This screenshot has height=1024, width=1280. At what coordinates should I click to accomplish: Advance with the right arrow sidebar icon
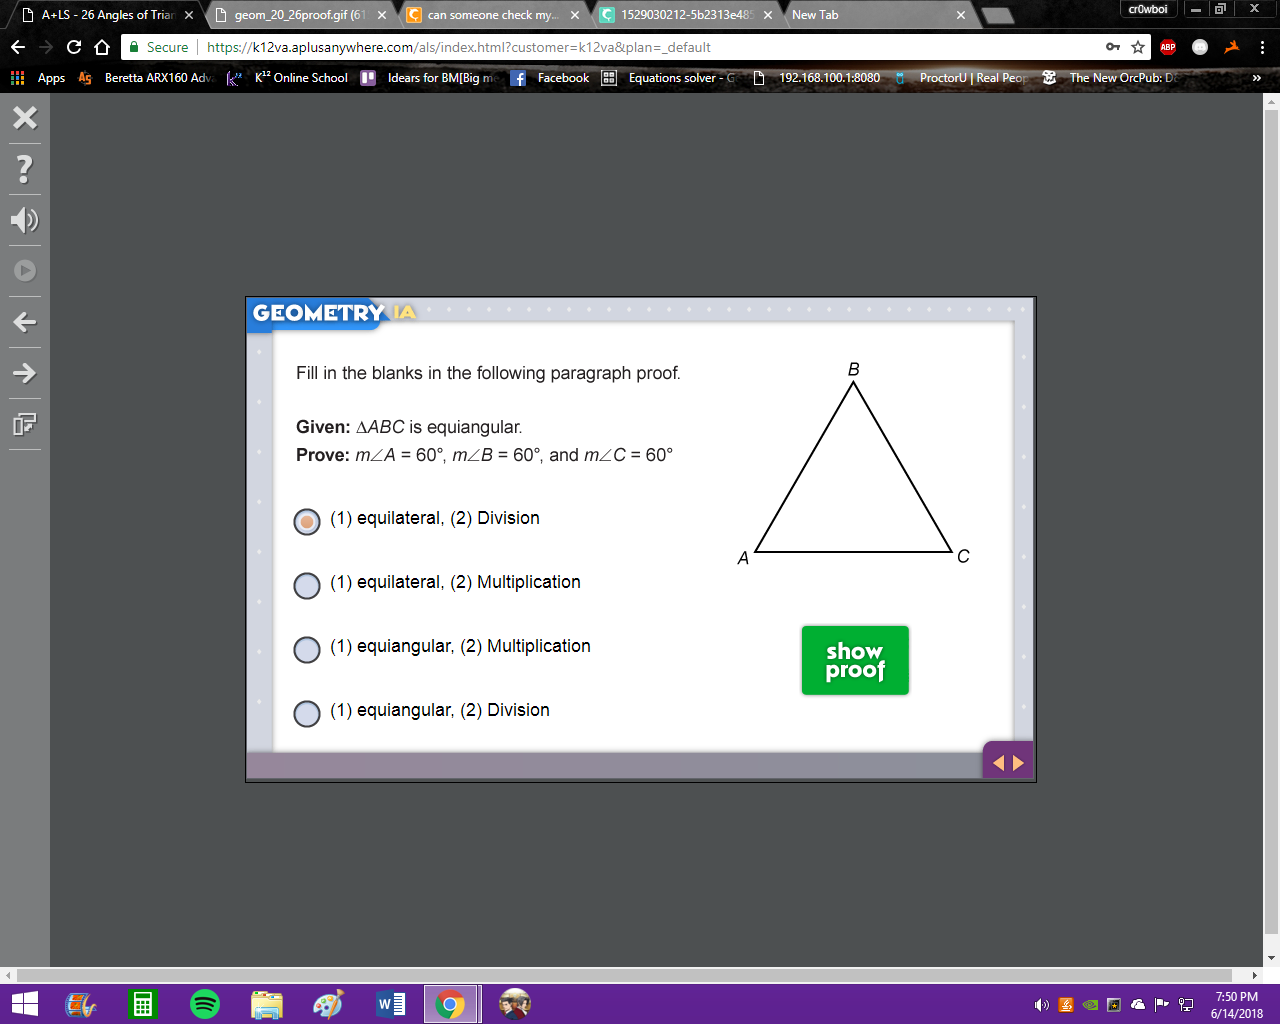25,373
